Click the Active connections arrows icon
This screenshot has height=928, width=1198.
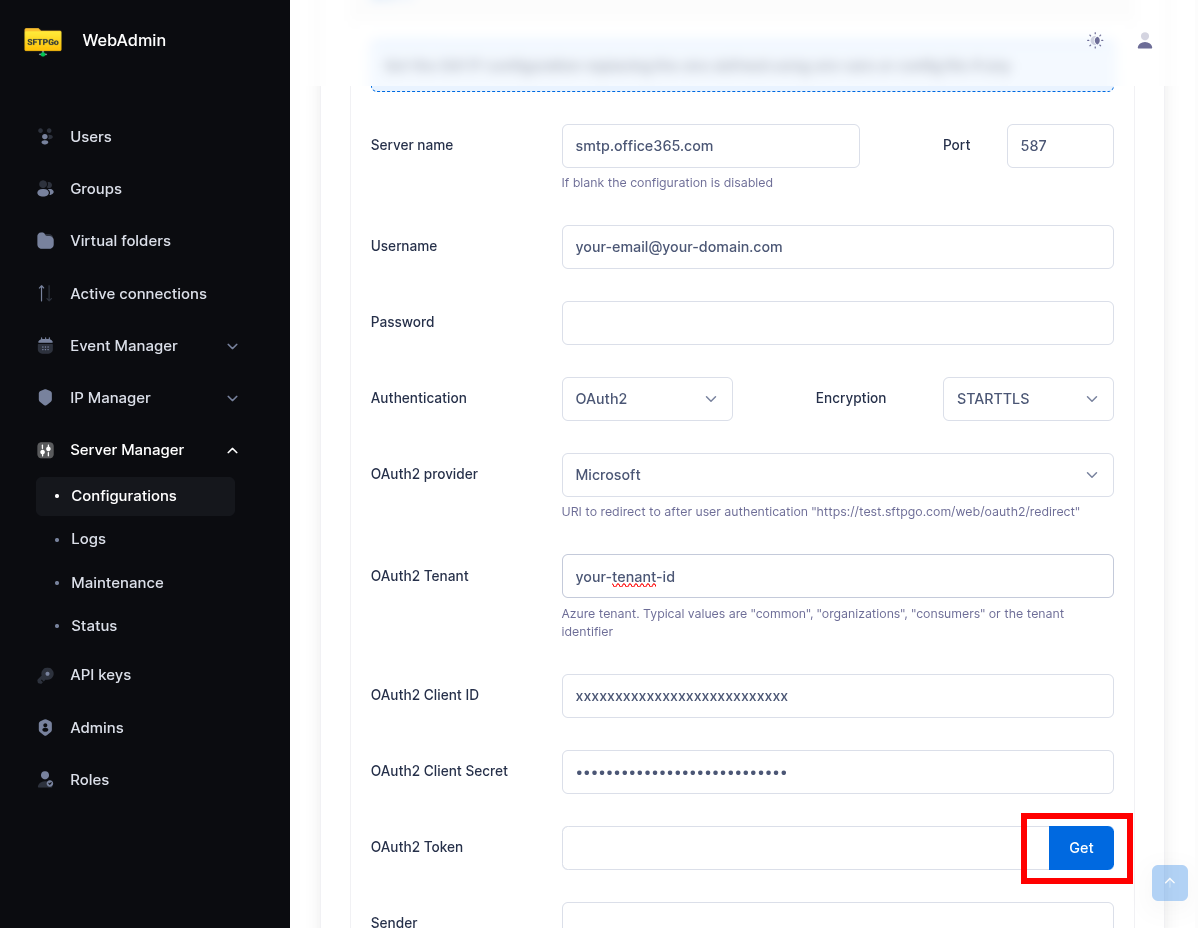(x=45, y=293)
